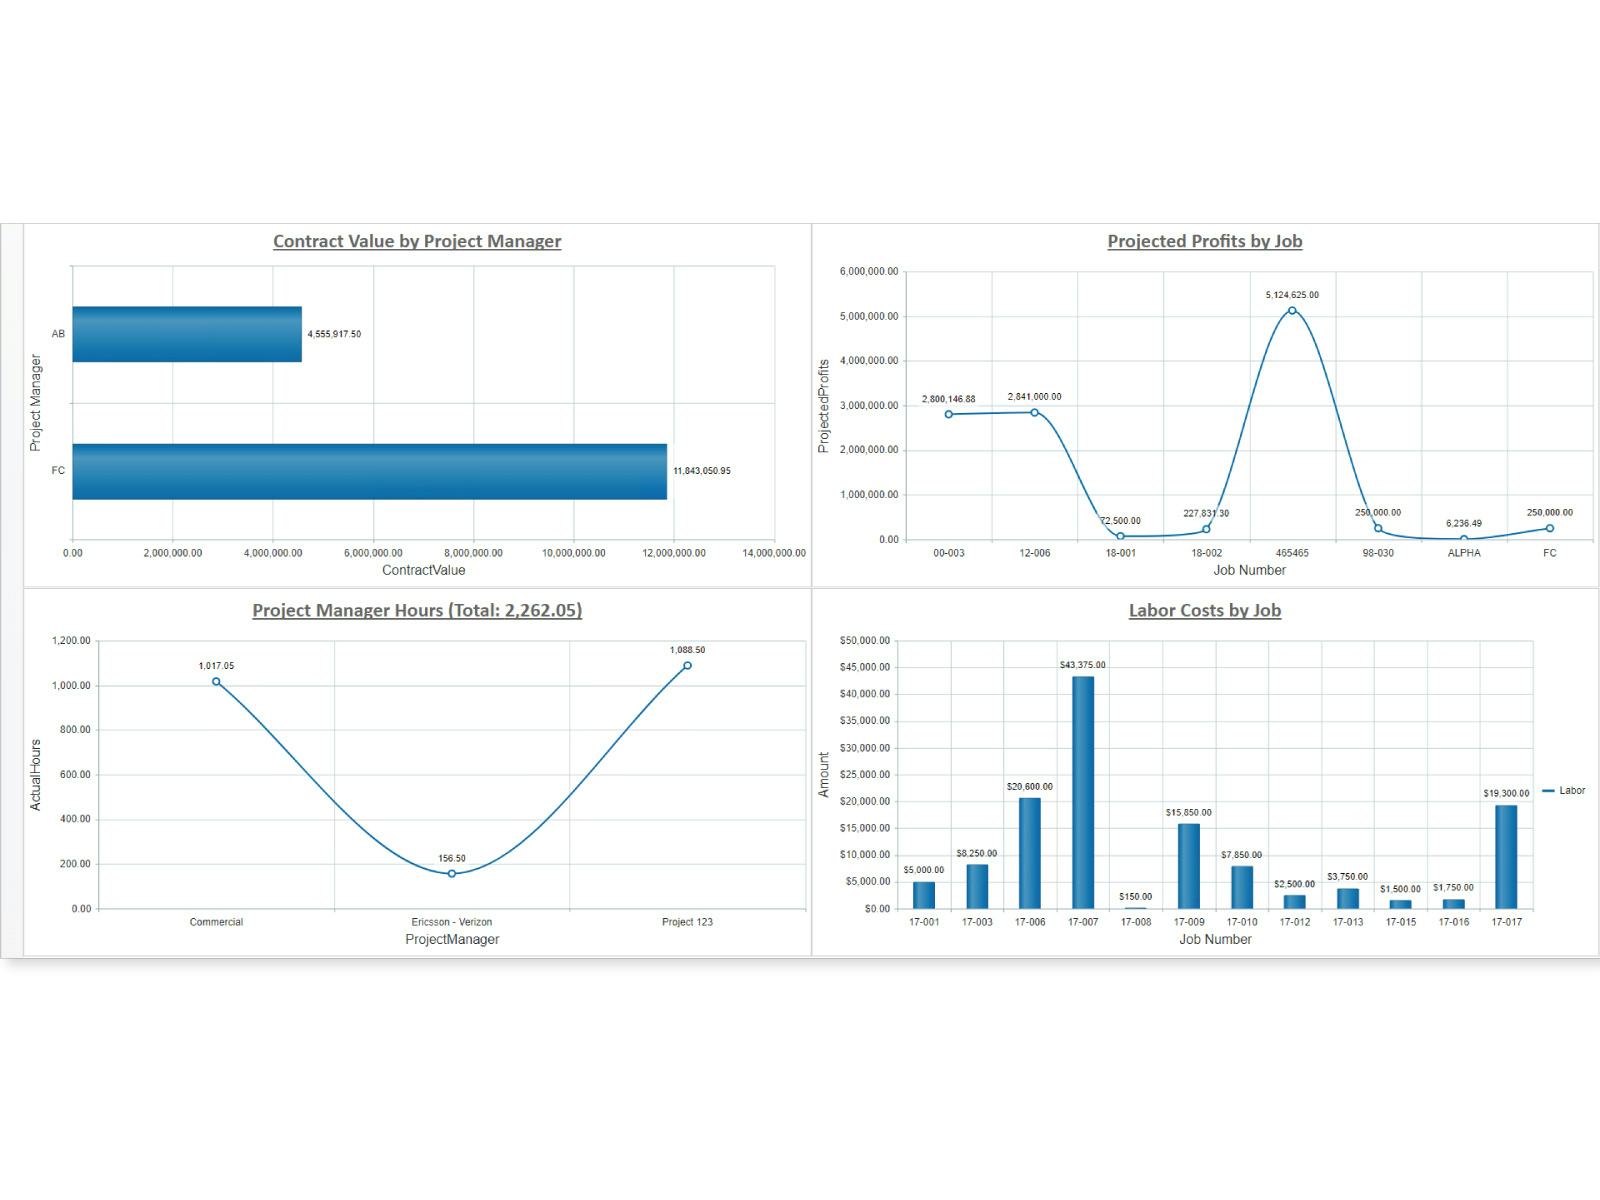Click the 227,831.30 value label

[x=1206, y=514]
